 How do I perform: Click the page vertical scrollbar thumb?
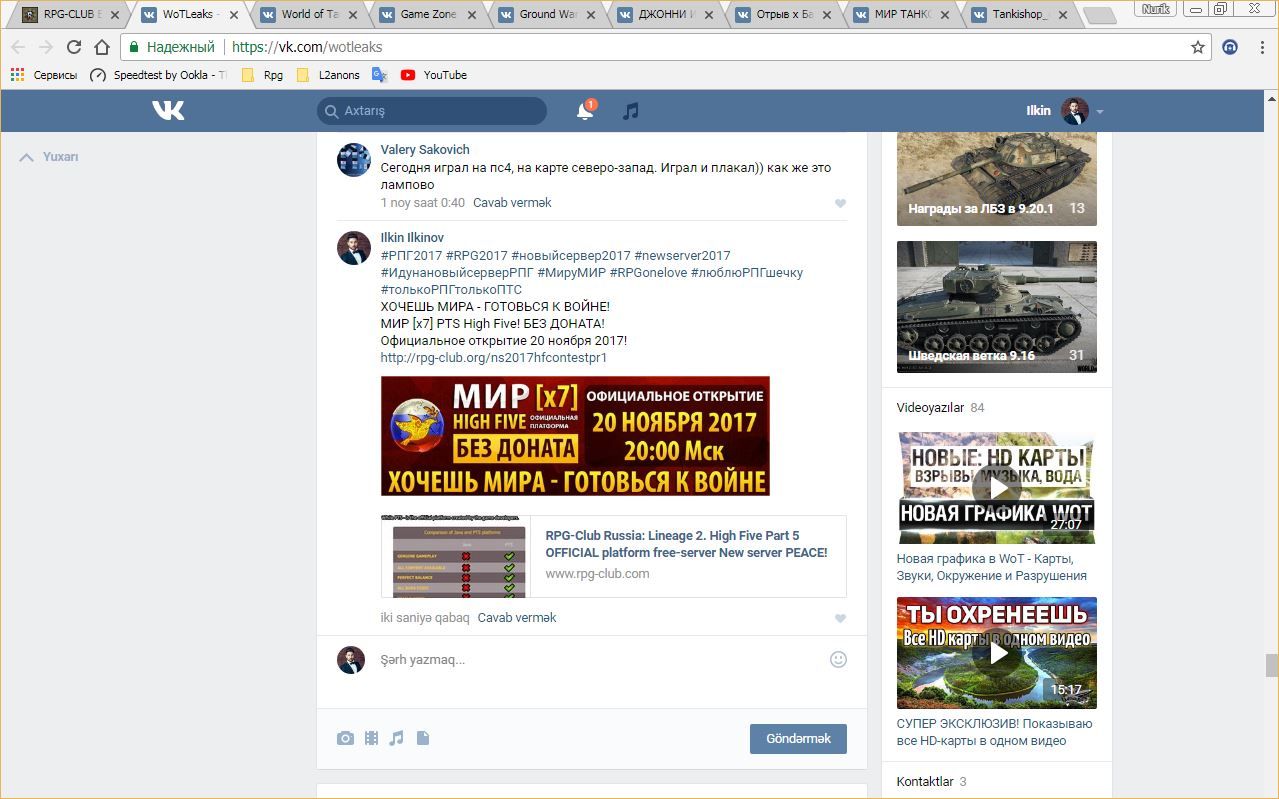(1271, 665)
